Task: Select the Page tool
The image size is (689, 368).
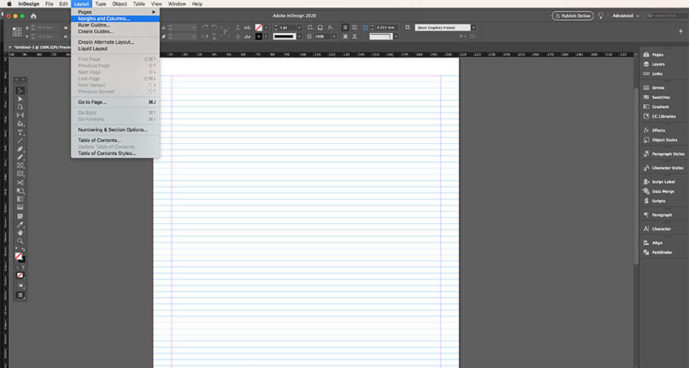Action: pos(20,107)
